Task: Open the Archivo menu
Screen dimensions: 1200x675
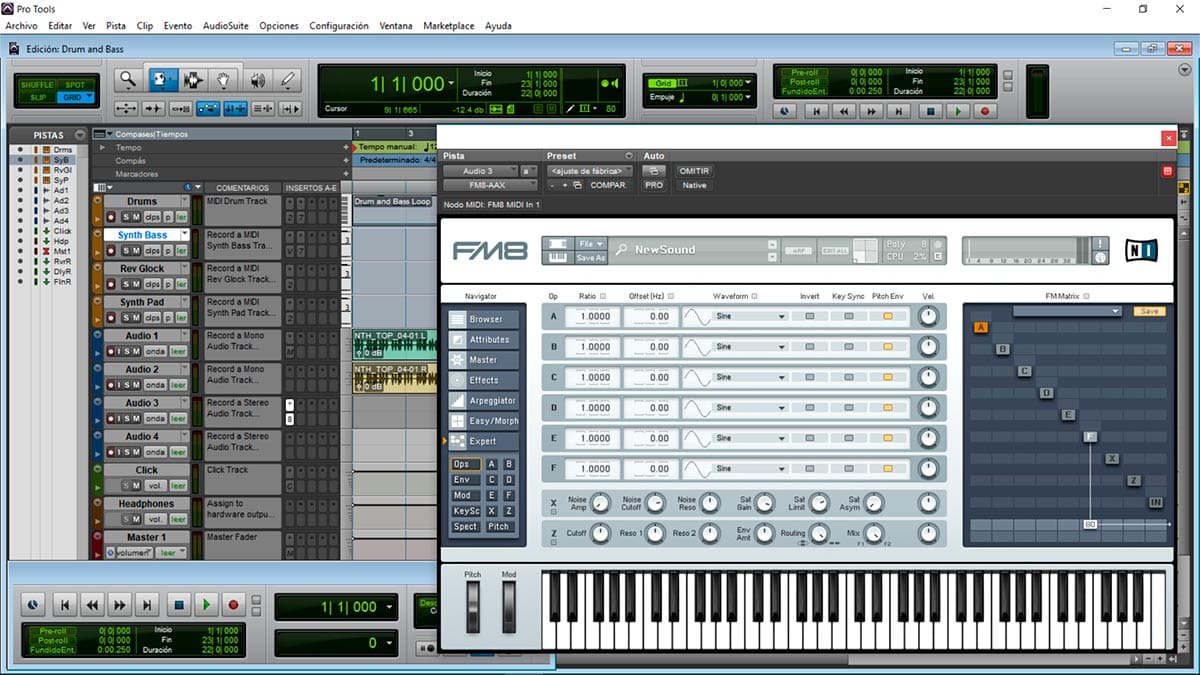Action: (x=22, y=25)
